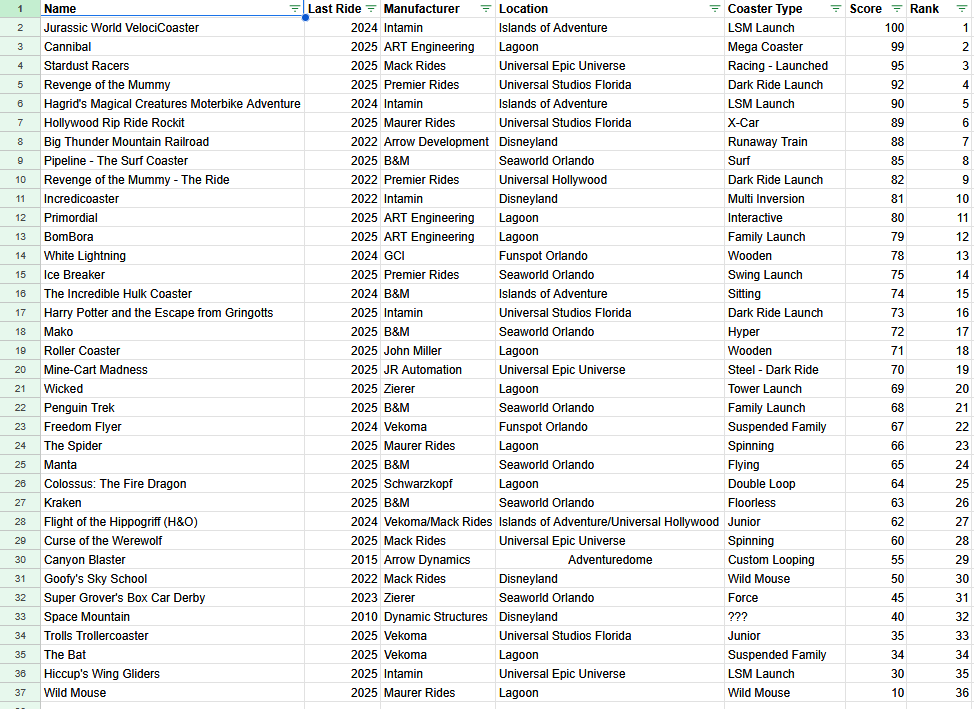Click the Cannibal name cell

point(173,47)
